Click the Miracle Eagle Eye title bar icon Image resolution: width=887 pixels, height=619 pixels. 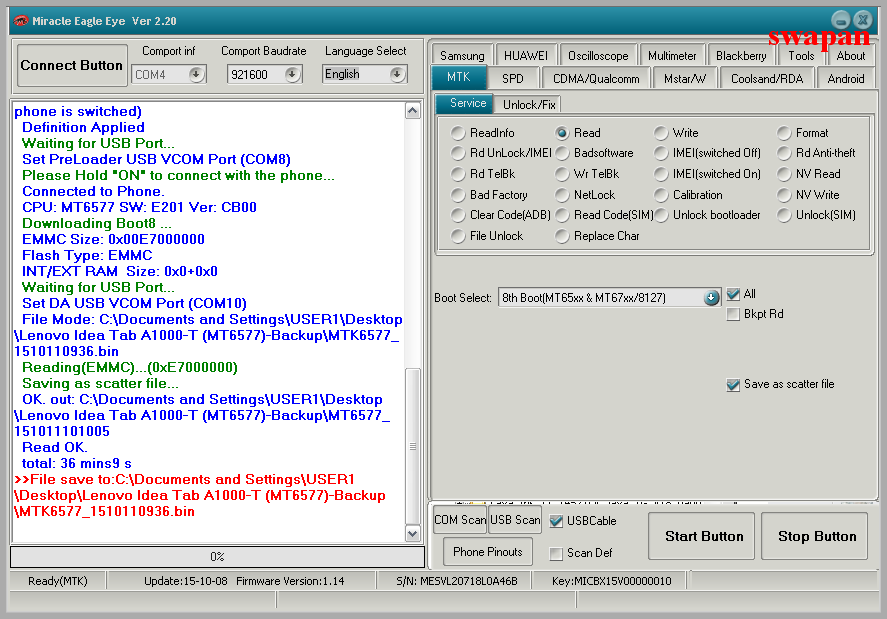click(21, 21)
